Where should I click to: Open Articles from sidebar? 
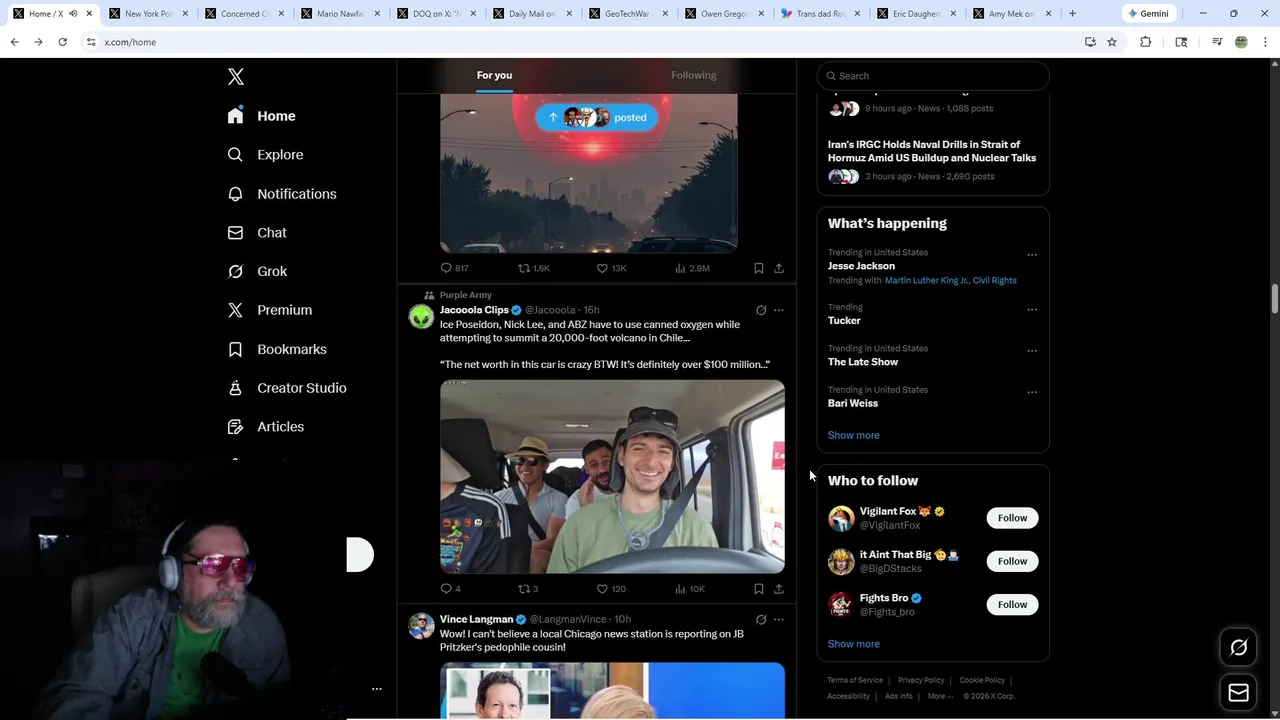click(266, 427)
